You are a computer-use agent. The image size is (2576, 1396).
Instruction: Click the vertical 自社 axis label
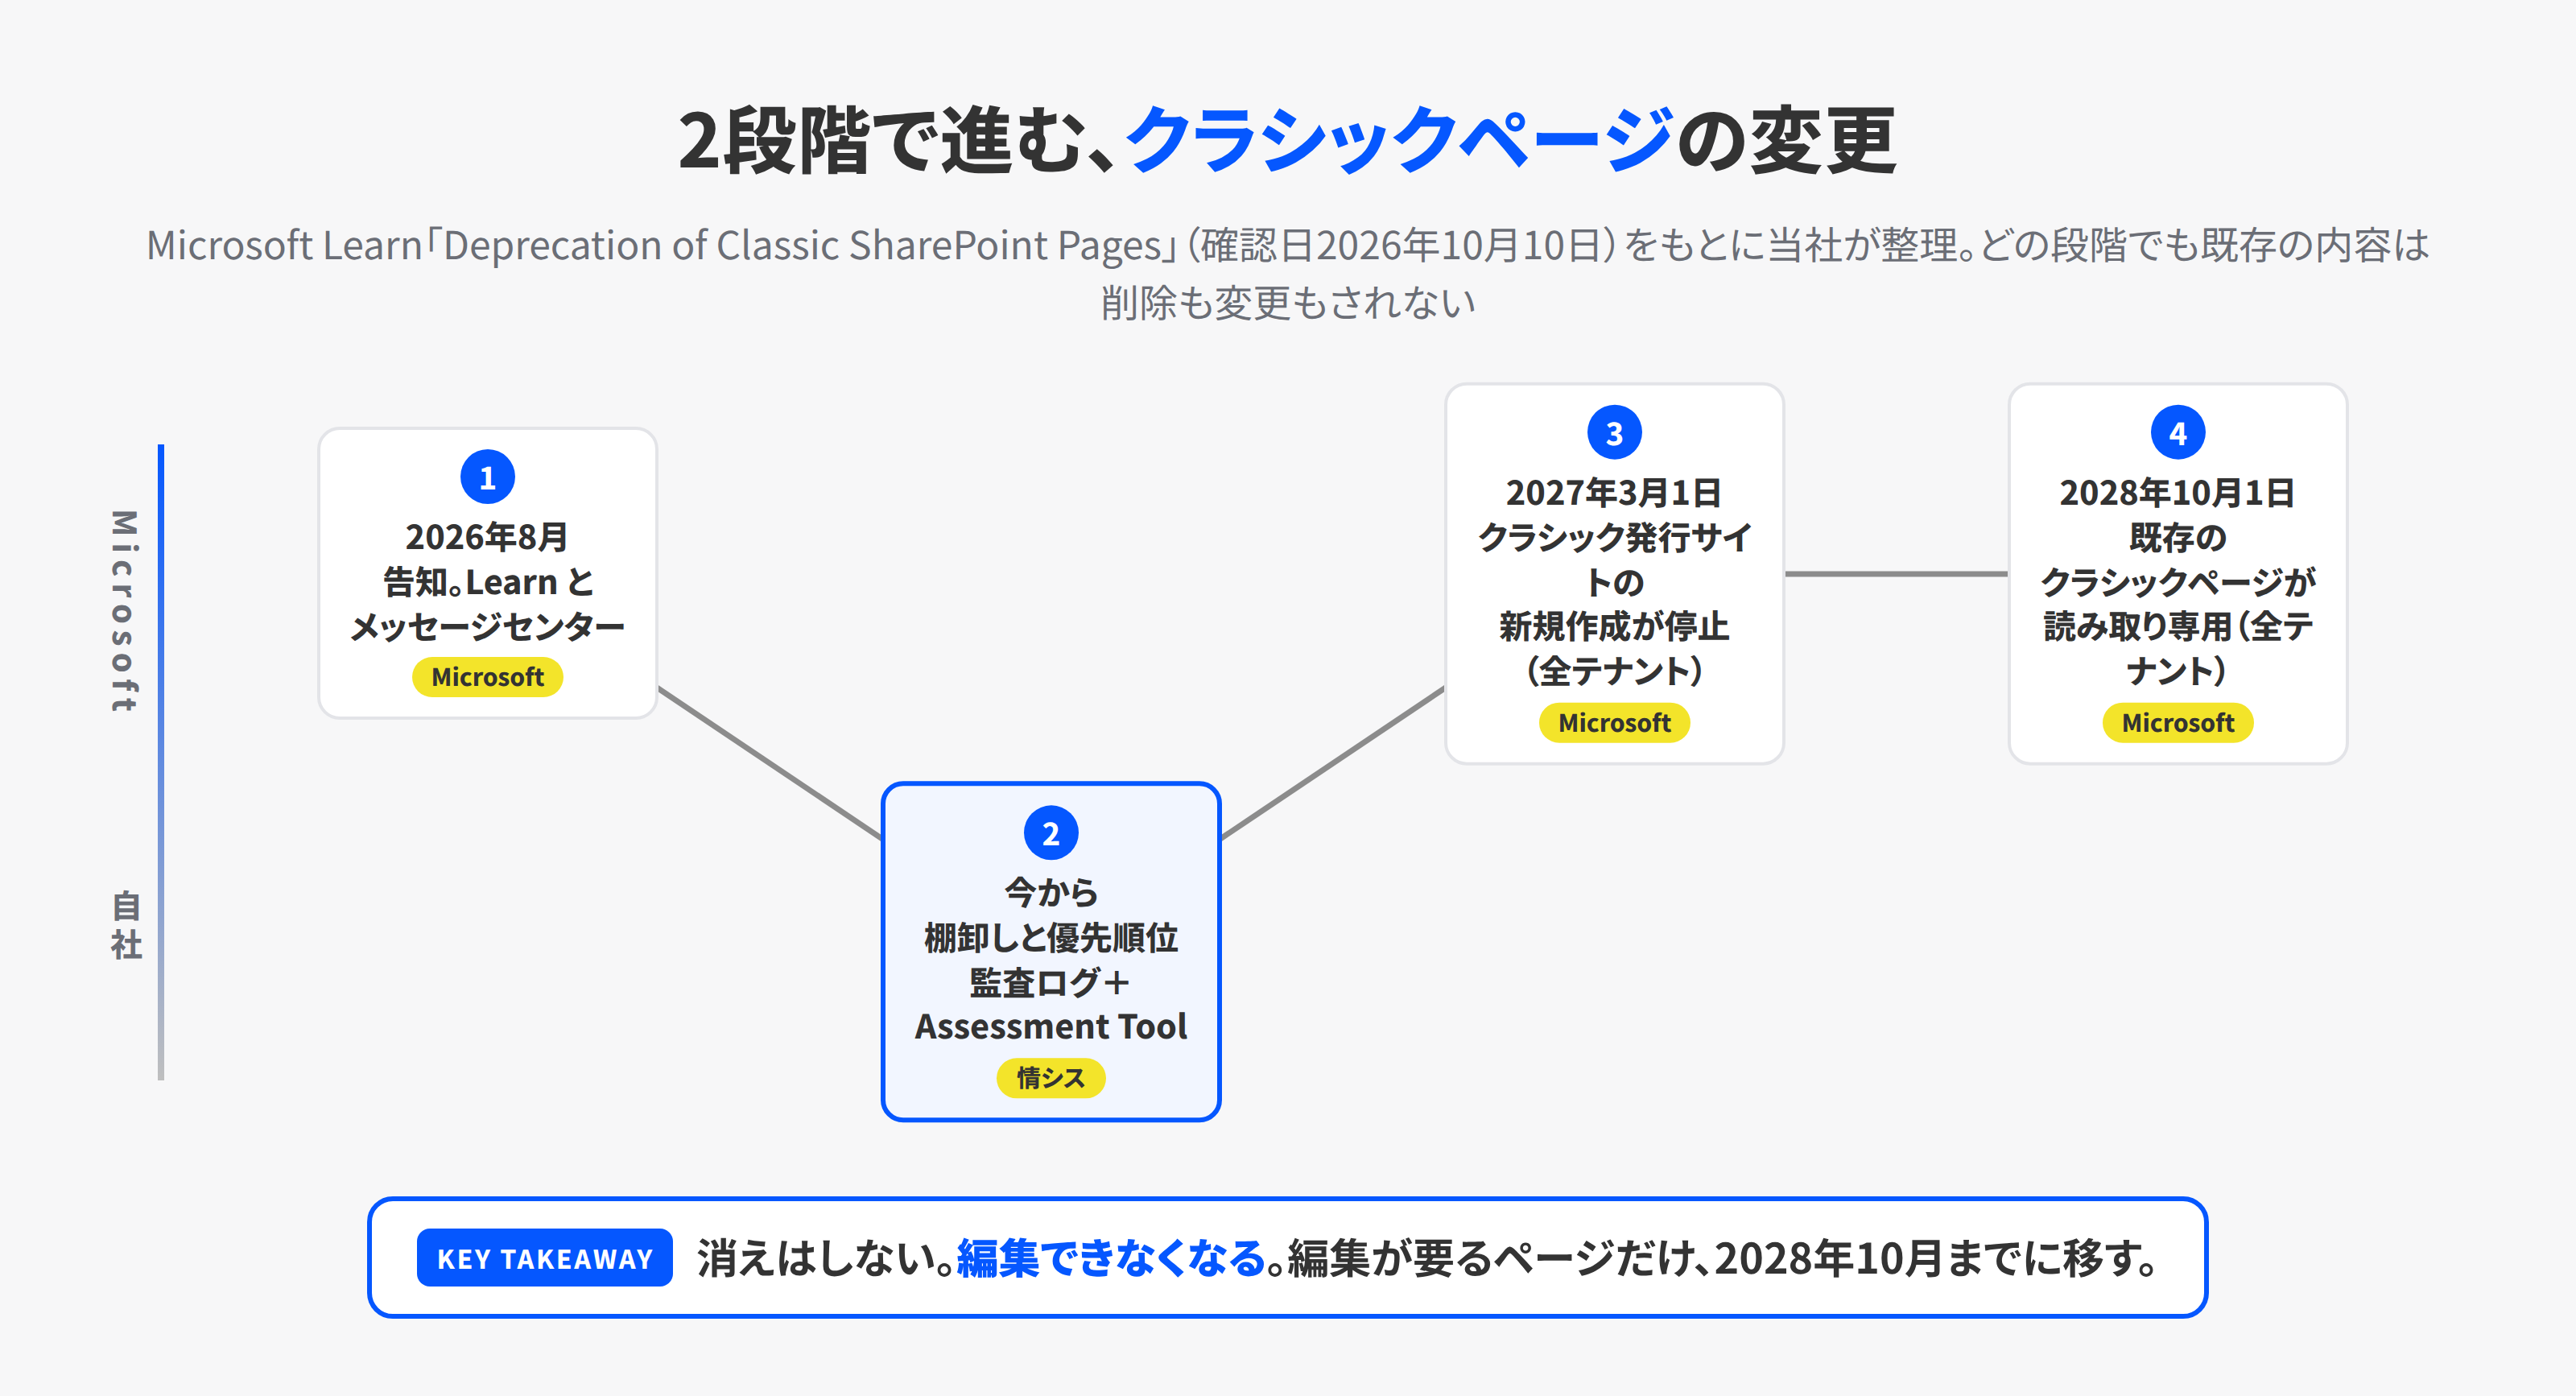click(x=126, y=926)
